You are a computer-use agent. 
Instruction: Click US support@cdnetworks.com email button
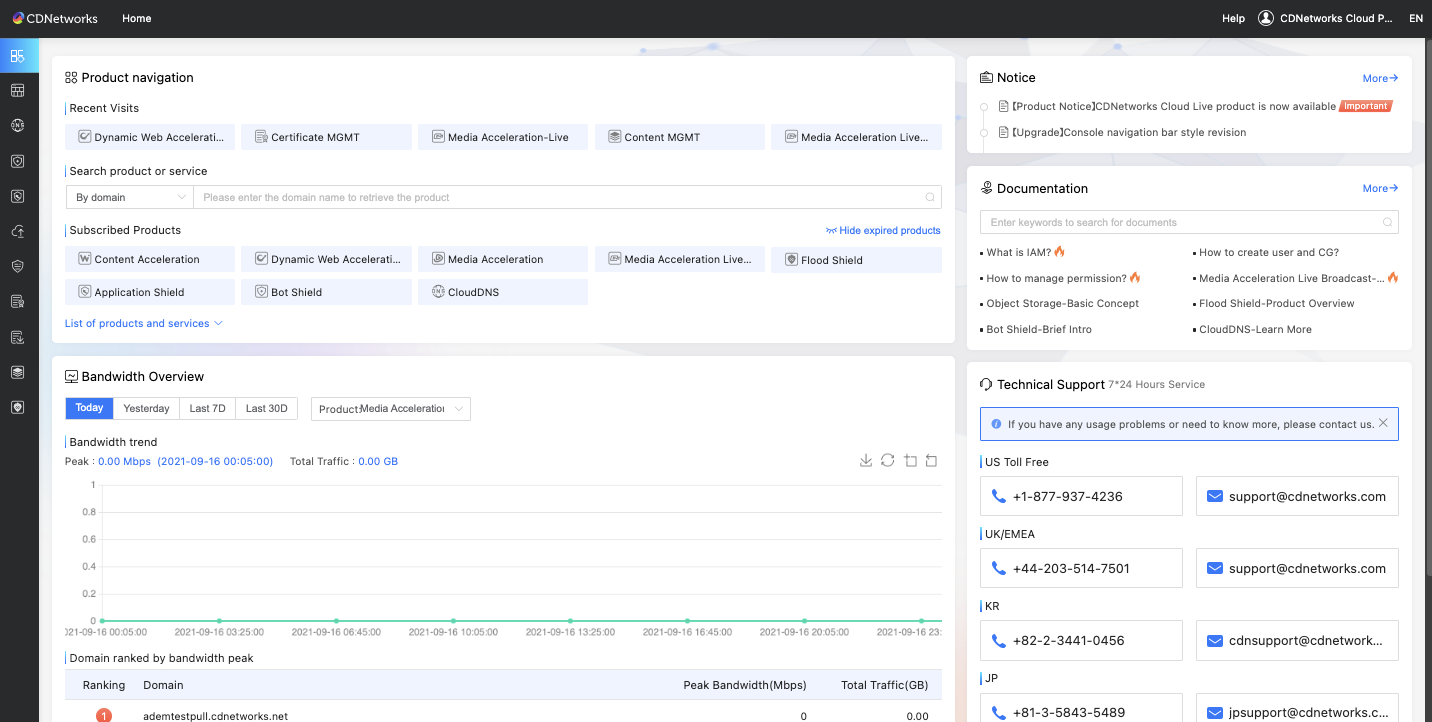click(1297, 496)
